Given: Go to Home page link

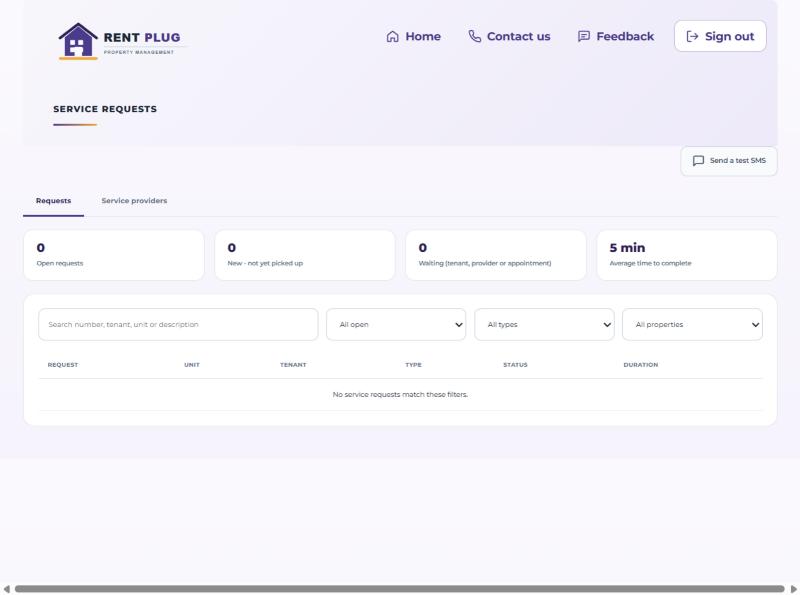Looking at the screenshot, I should pyautogui.click(x=414, y=36).
